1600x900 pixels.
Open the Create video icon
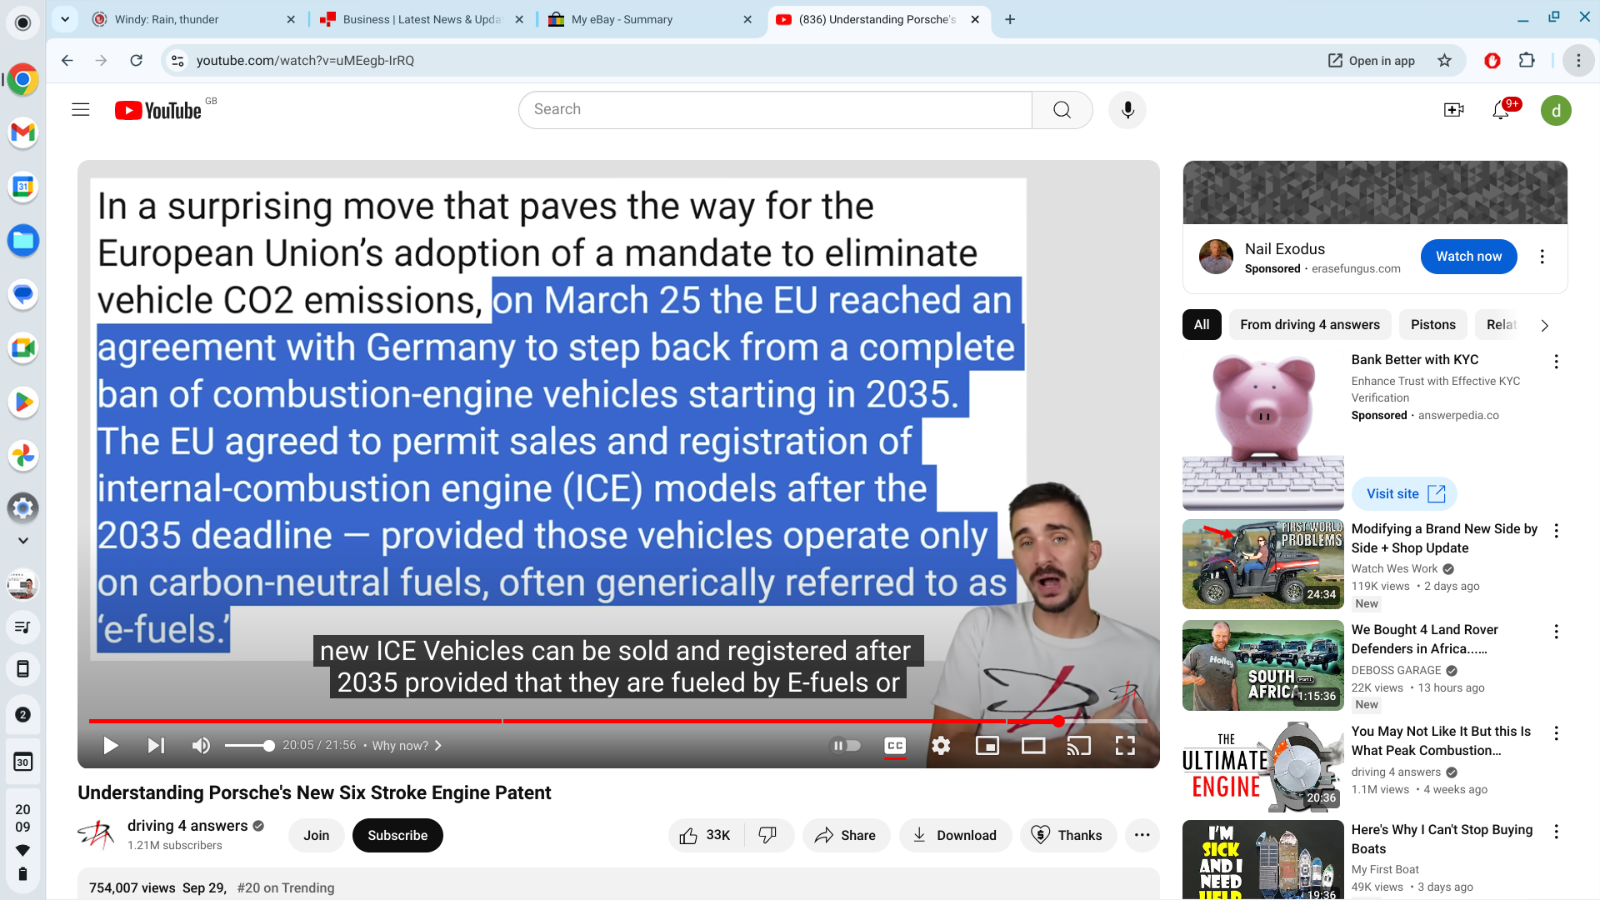click(x=1454, y=110)
